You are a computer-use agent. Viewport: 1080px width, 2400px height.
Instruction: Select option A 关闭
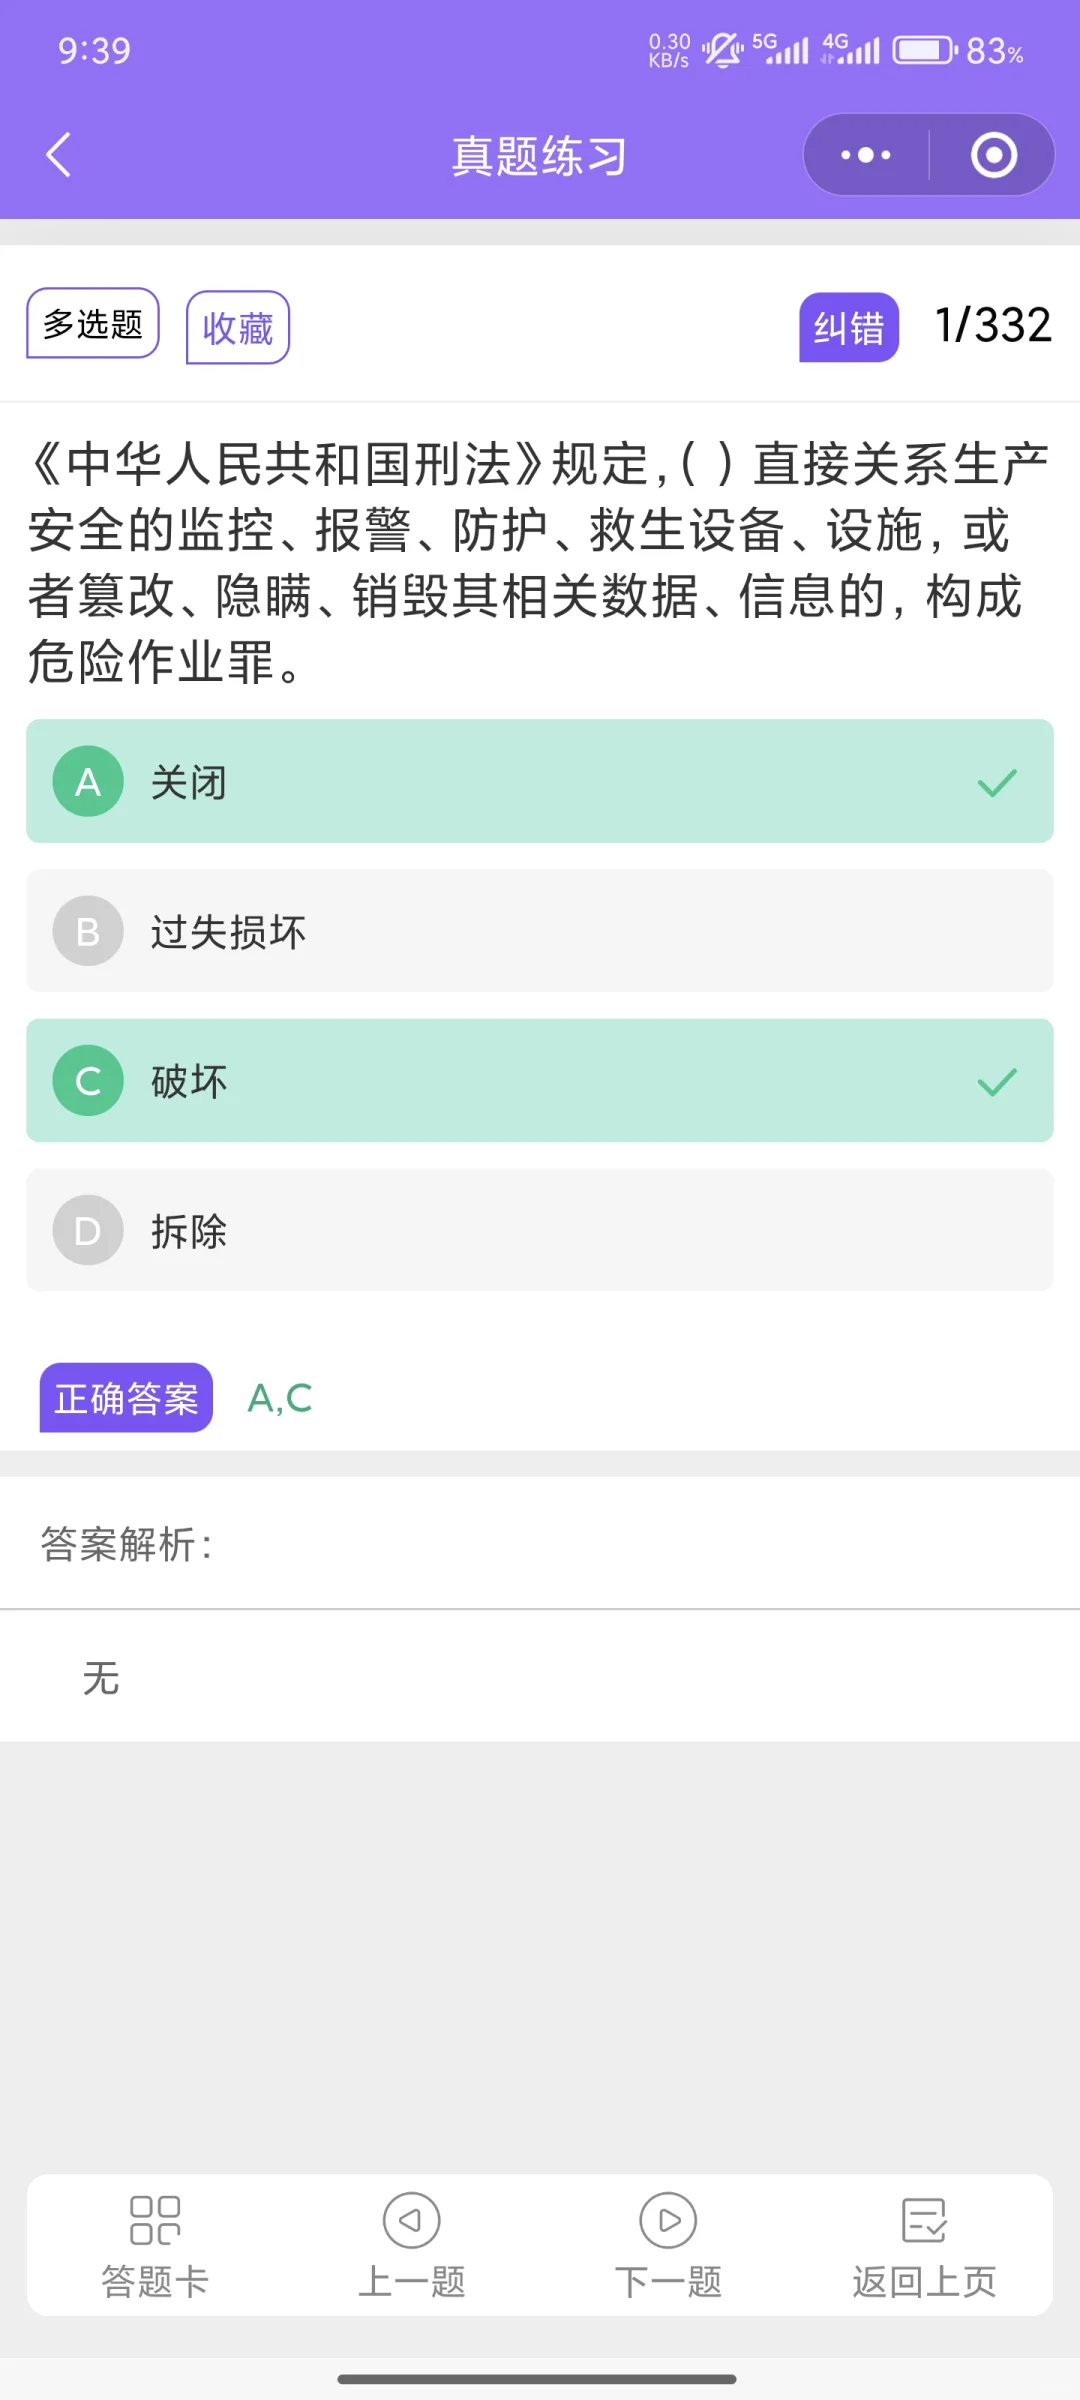pyautogui.click(x=540, y=781)
